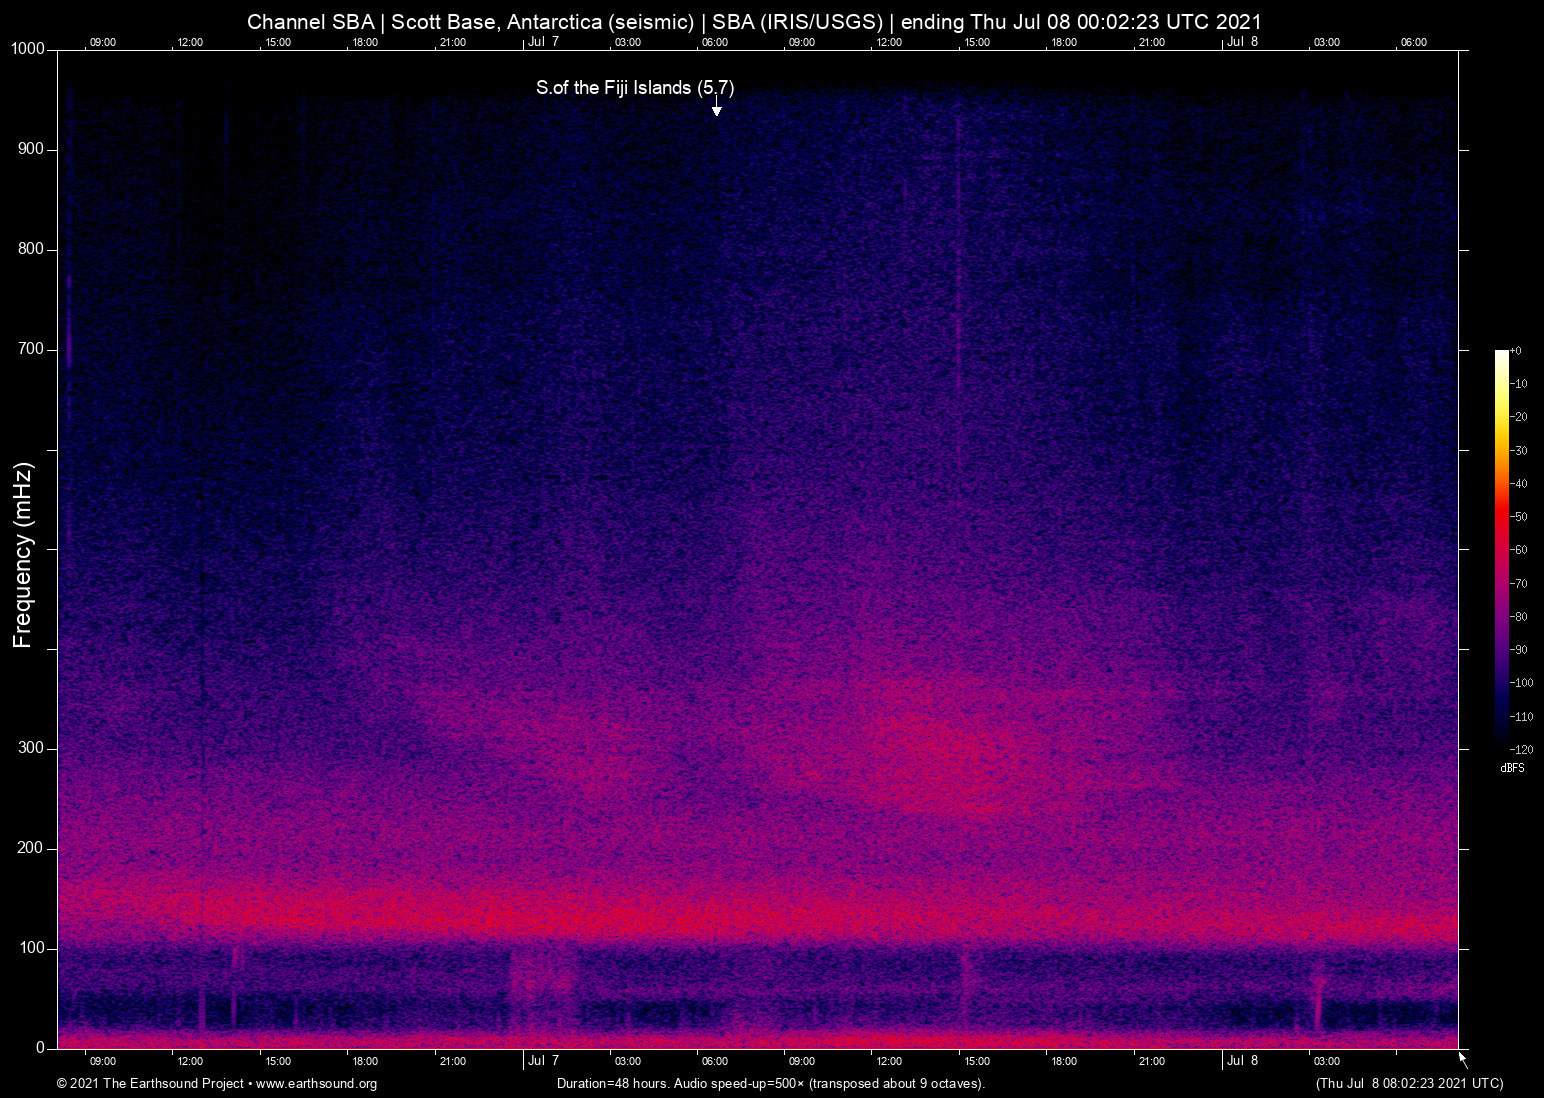The width and height of the screenshot is (1544, 1098).
Task: Click the 700 frequency axis label
Action: pyautogui.click(x=31, y=349)
